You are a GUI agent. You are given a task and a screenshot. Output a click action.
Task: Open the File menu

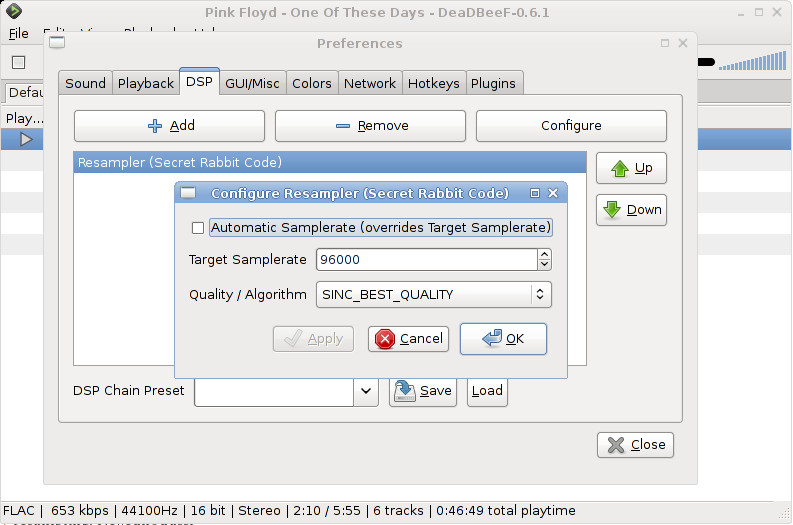[19, 33]
